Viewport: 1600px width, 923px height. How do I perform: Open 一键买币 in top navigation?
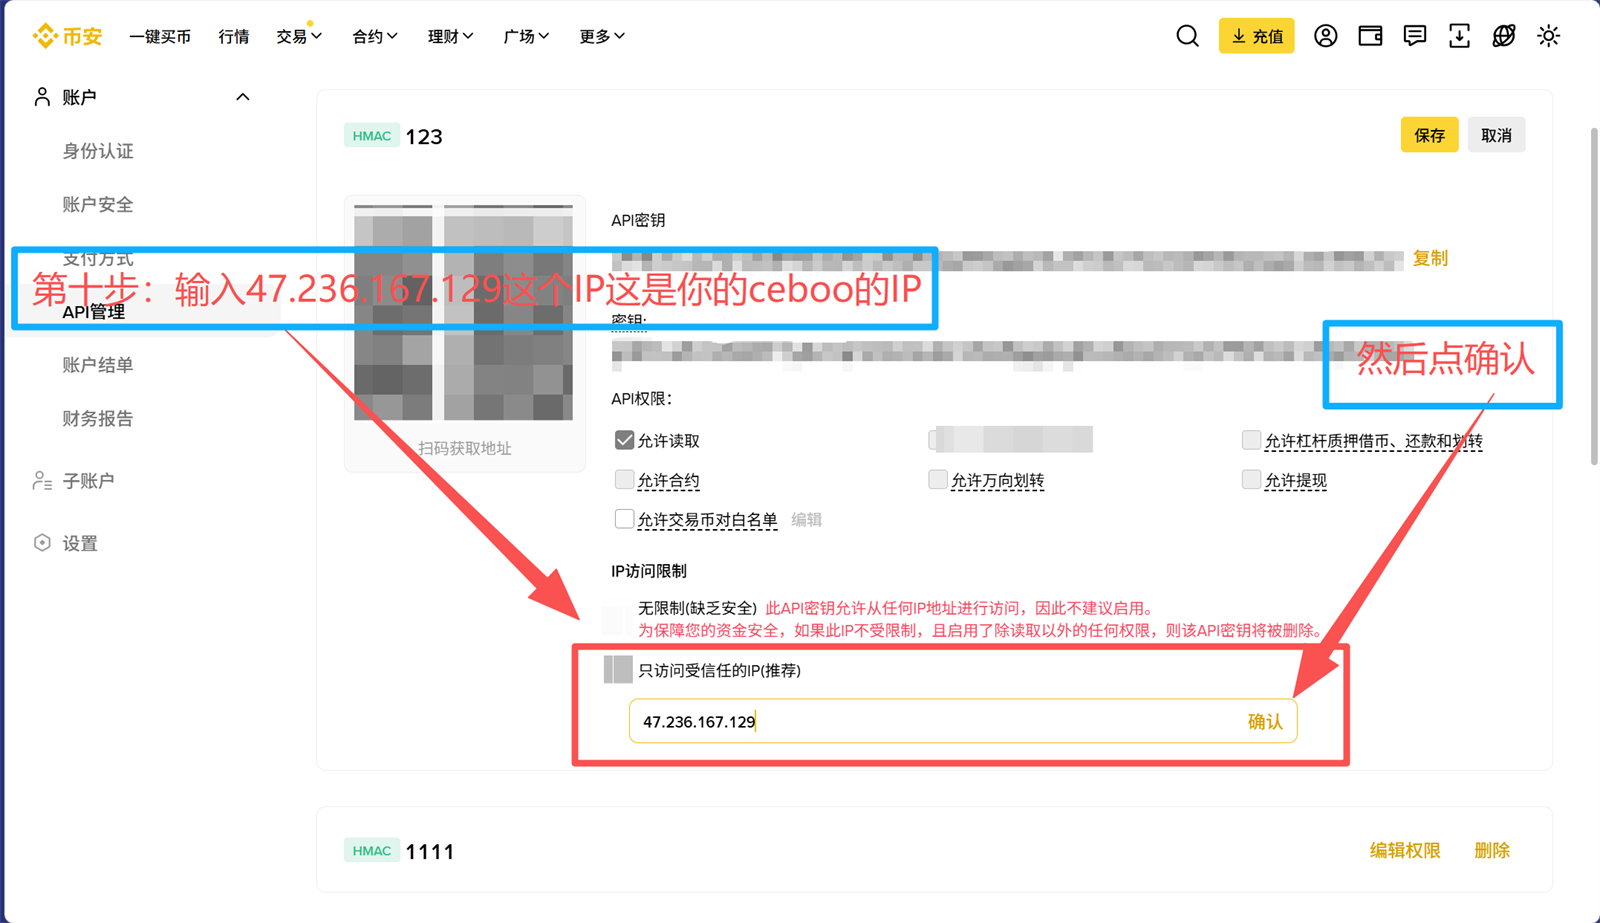[160, 36]
